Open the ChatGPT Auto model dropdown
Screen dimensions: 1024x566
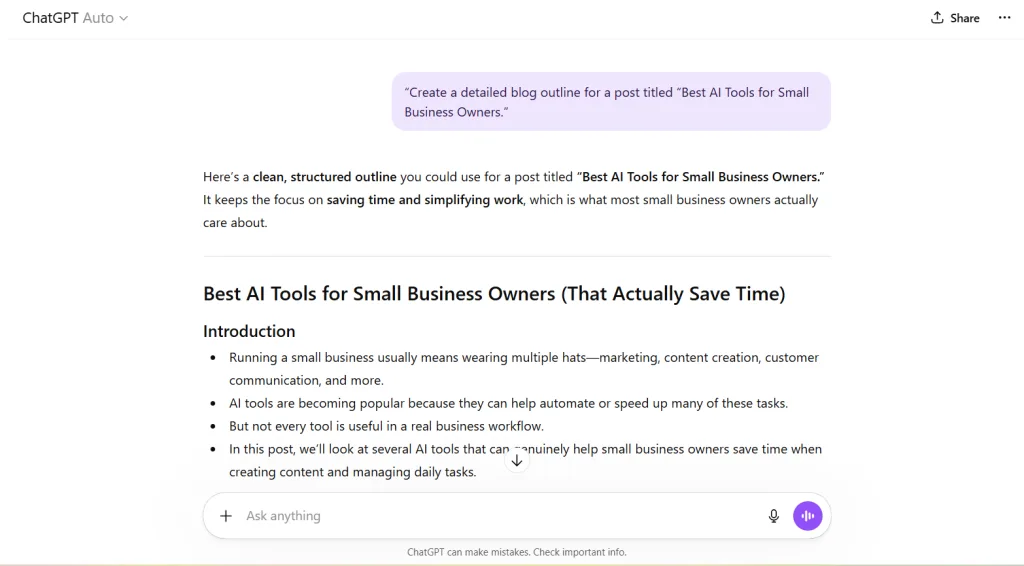click(75, 18)
